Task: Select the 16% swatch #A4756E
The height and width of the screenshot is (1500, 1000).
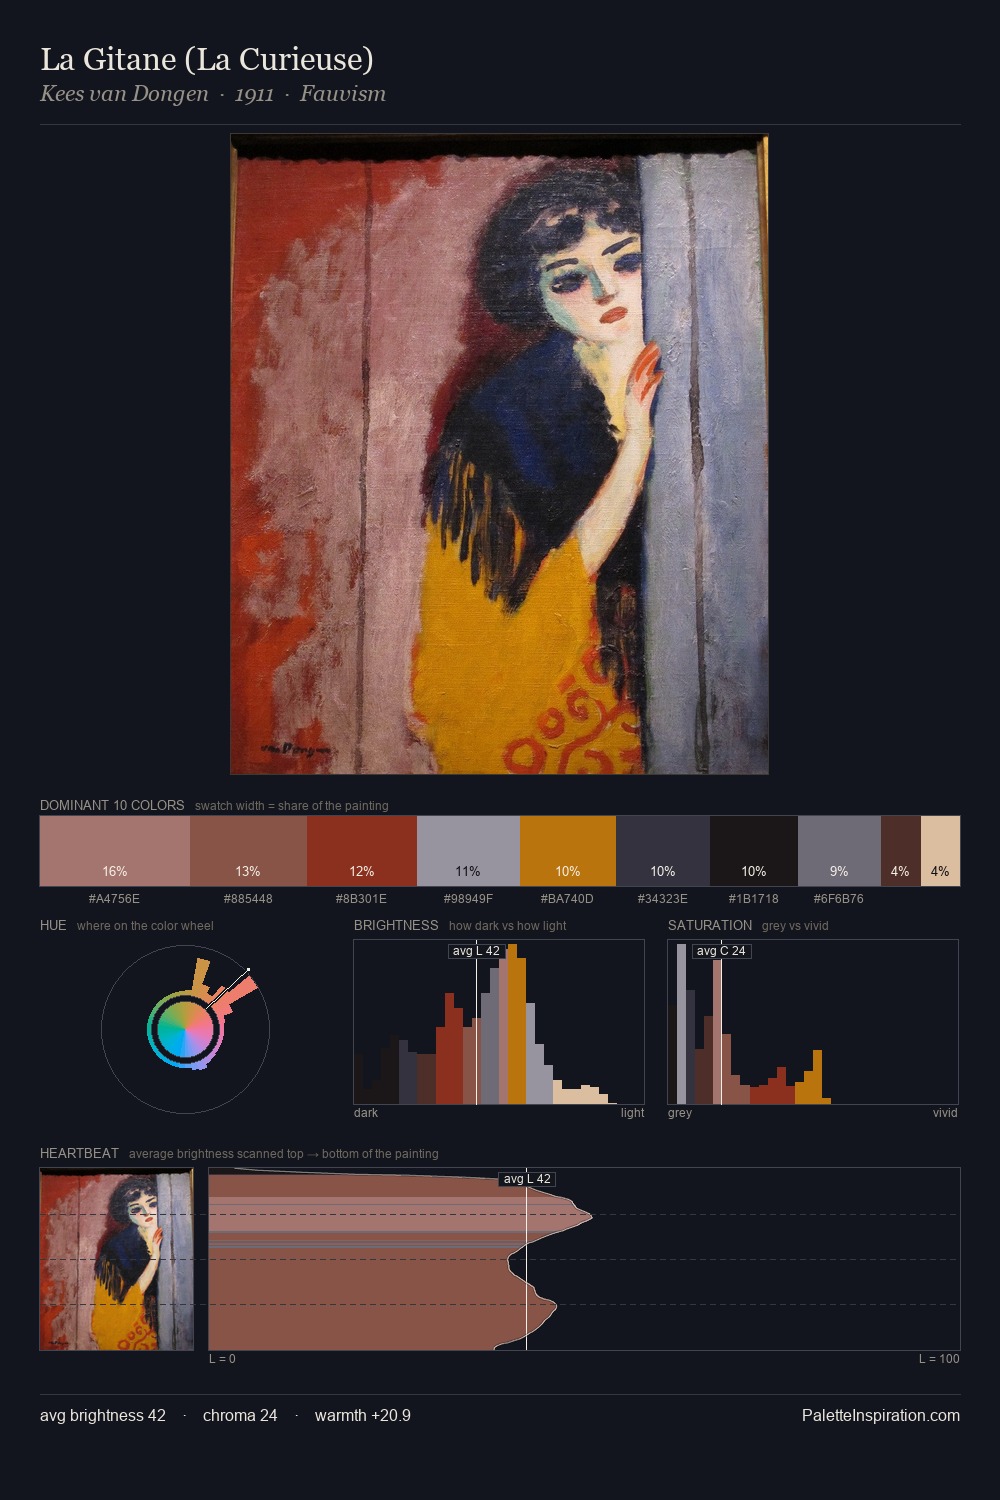Action: [115, 851]
